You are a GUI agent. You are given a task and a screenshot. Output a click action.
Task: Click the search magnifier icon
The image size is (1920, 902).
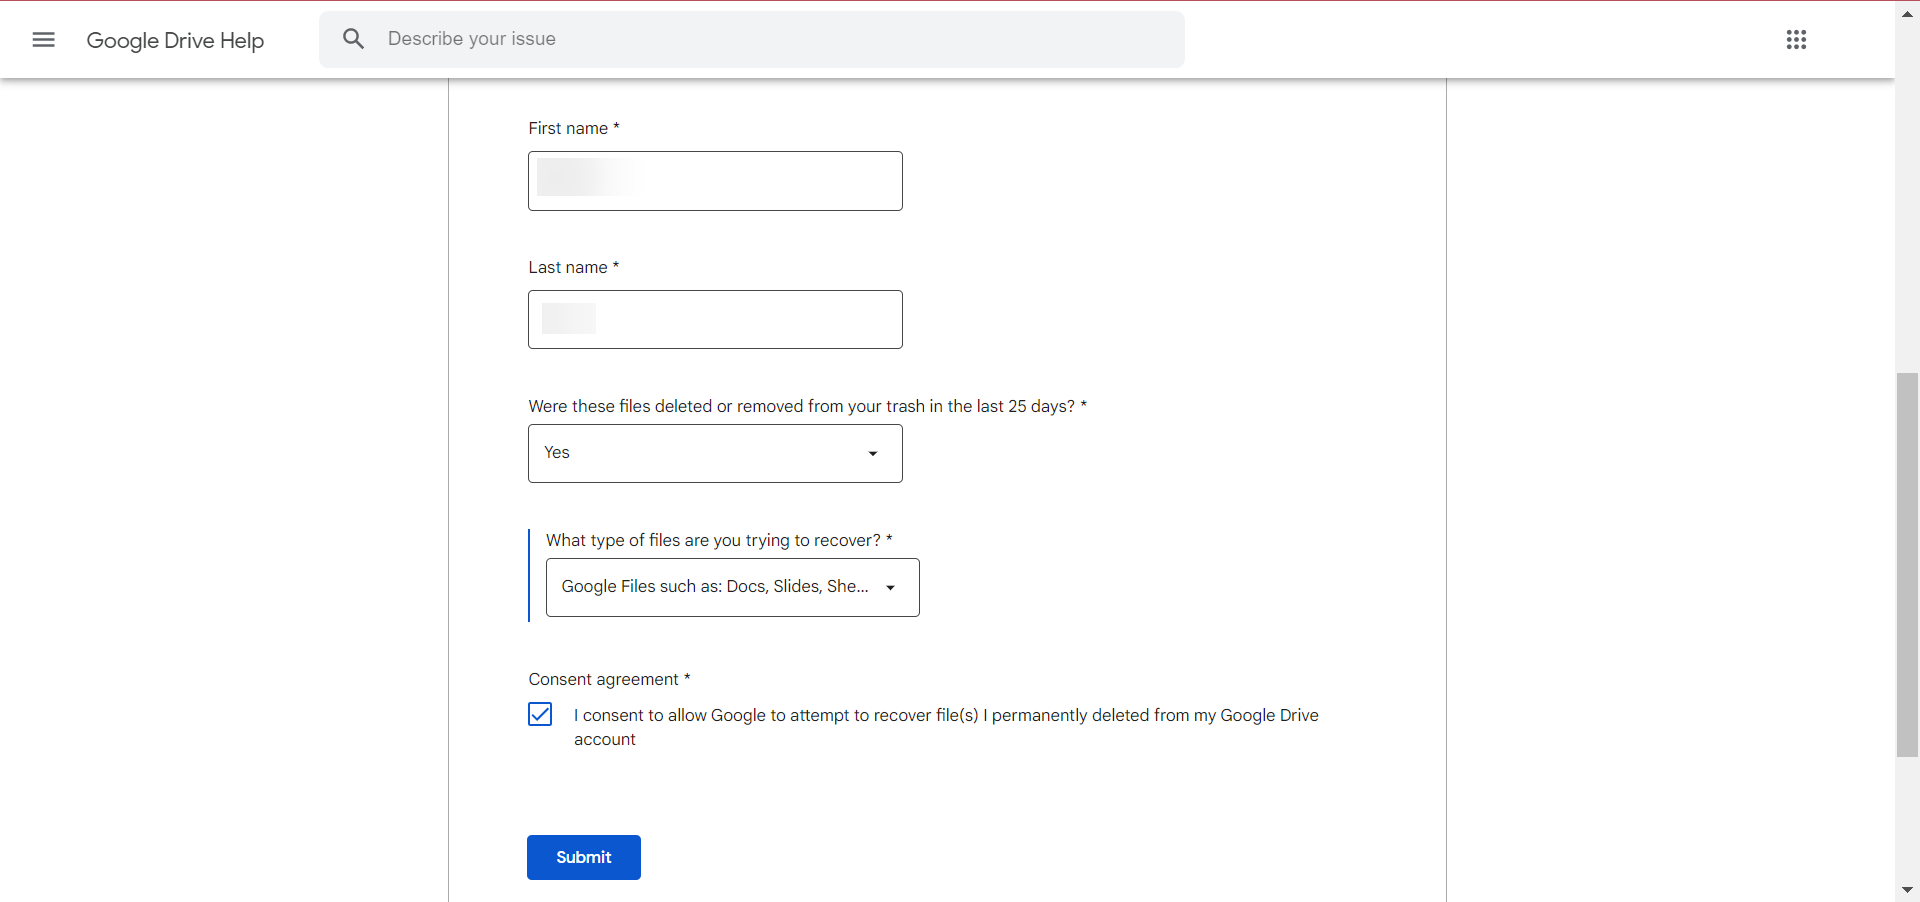click(x=353, y=39)
